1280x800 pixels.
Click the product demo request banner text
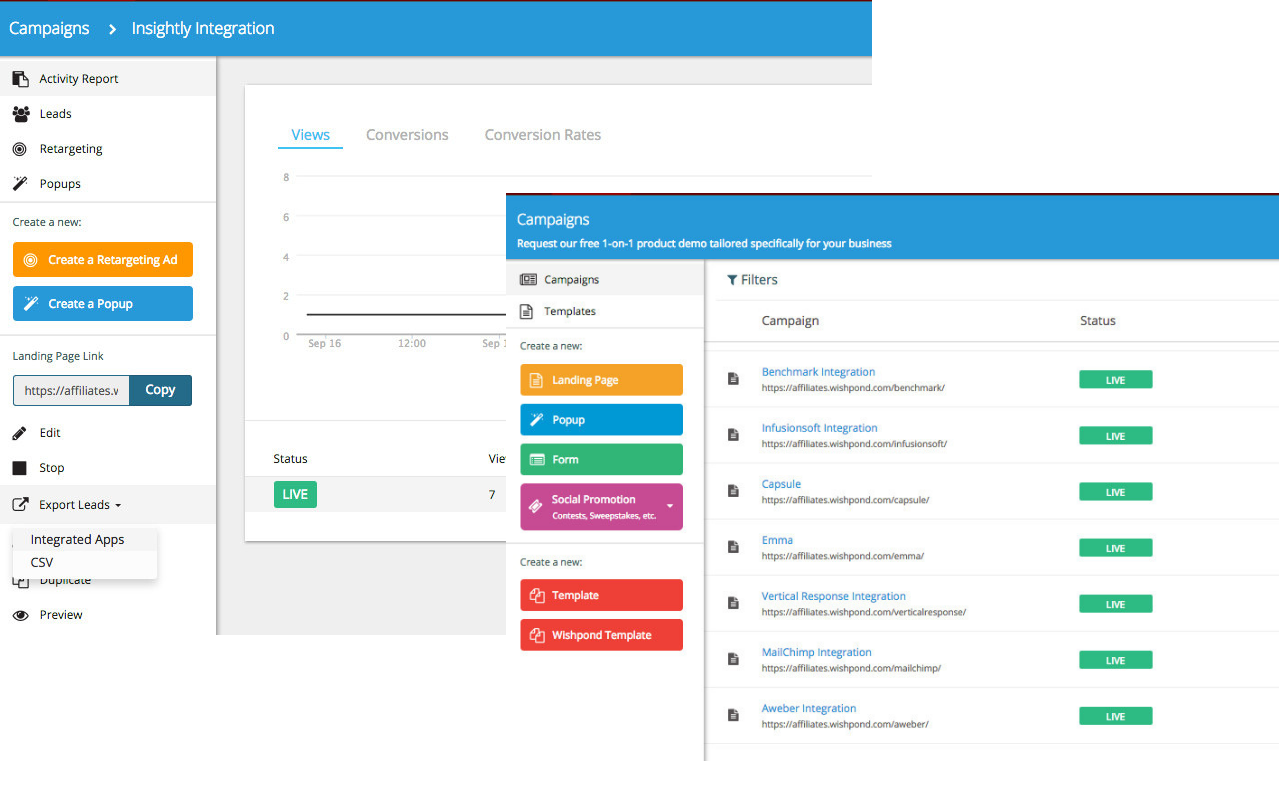click(x=704, y=243)
